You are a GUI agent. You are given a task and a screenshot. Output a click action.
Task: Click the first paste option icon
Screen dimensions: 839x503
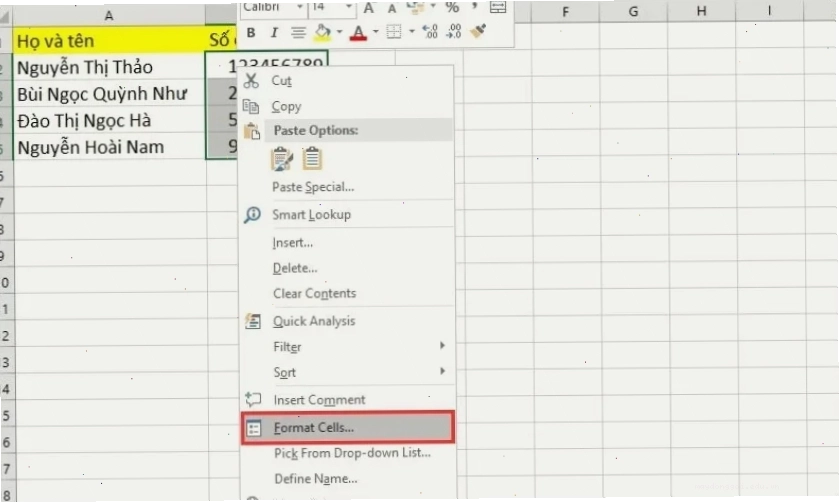(x=282, y=159)
